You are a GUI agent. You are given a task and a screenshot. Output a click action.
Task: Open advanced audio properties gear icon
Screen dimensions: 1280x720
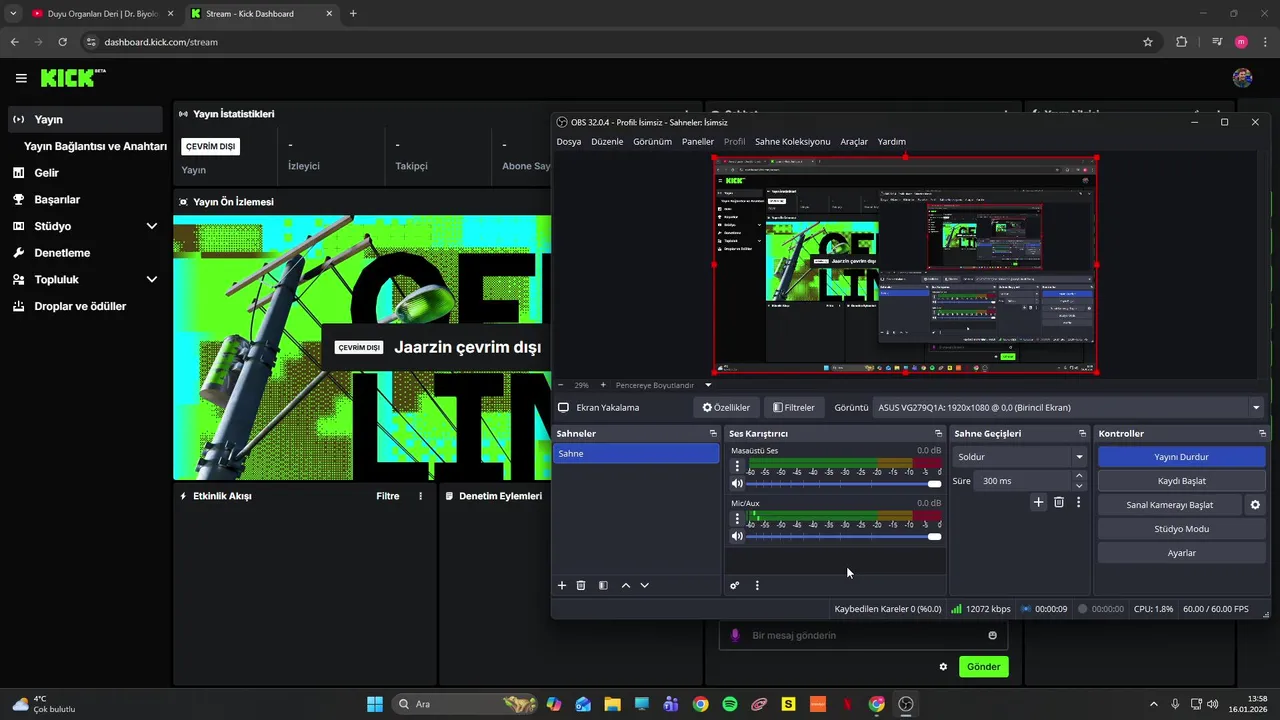point(734,585)
